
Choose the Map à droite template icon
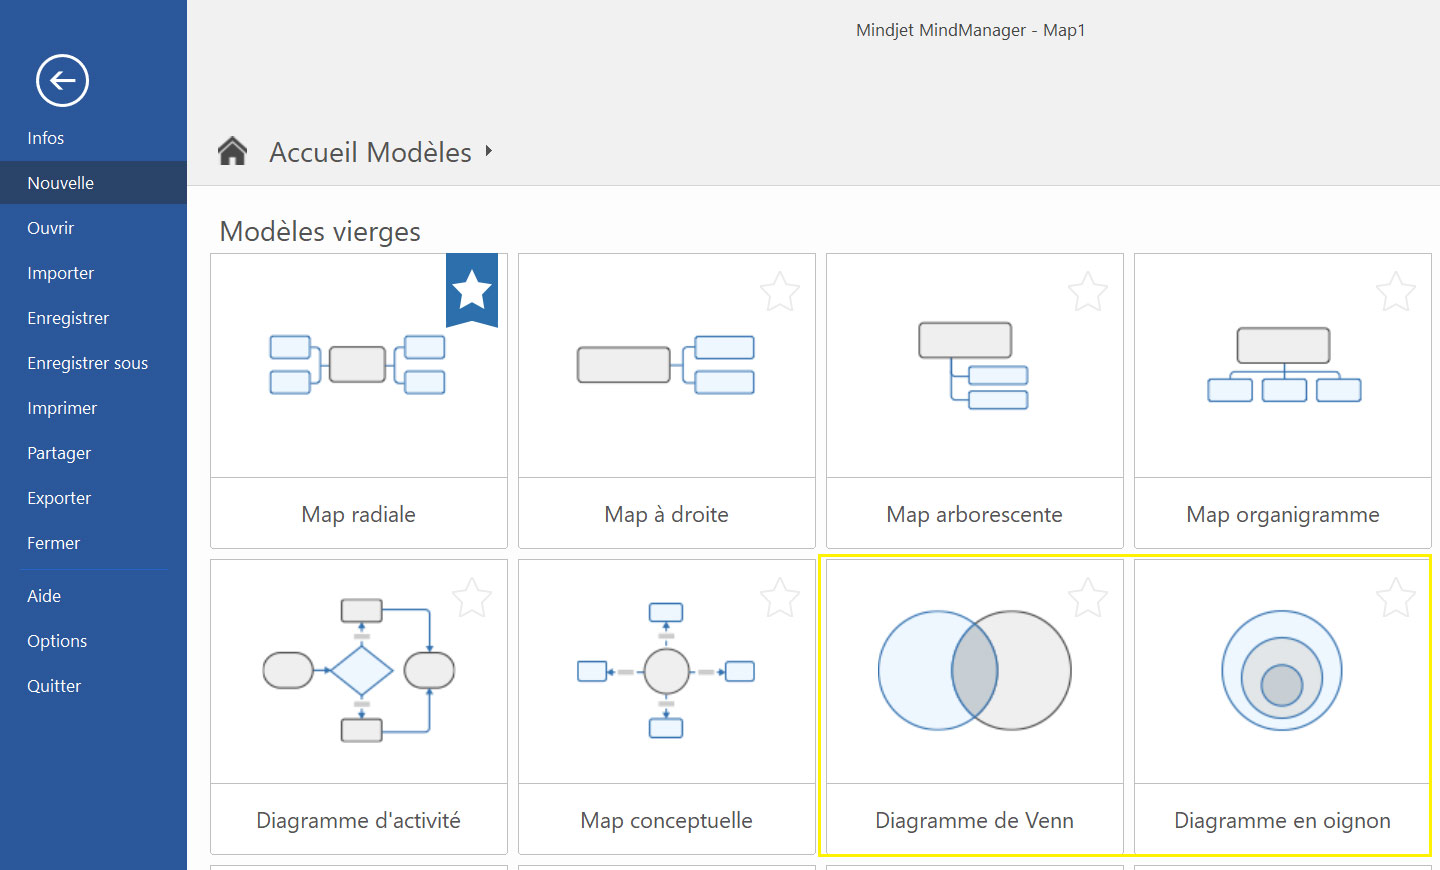[x=666, y=365]
